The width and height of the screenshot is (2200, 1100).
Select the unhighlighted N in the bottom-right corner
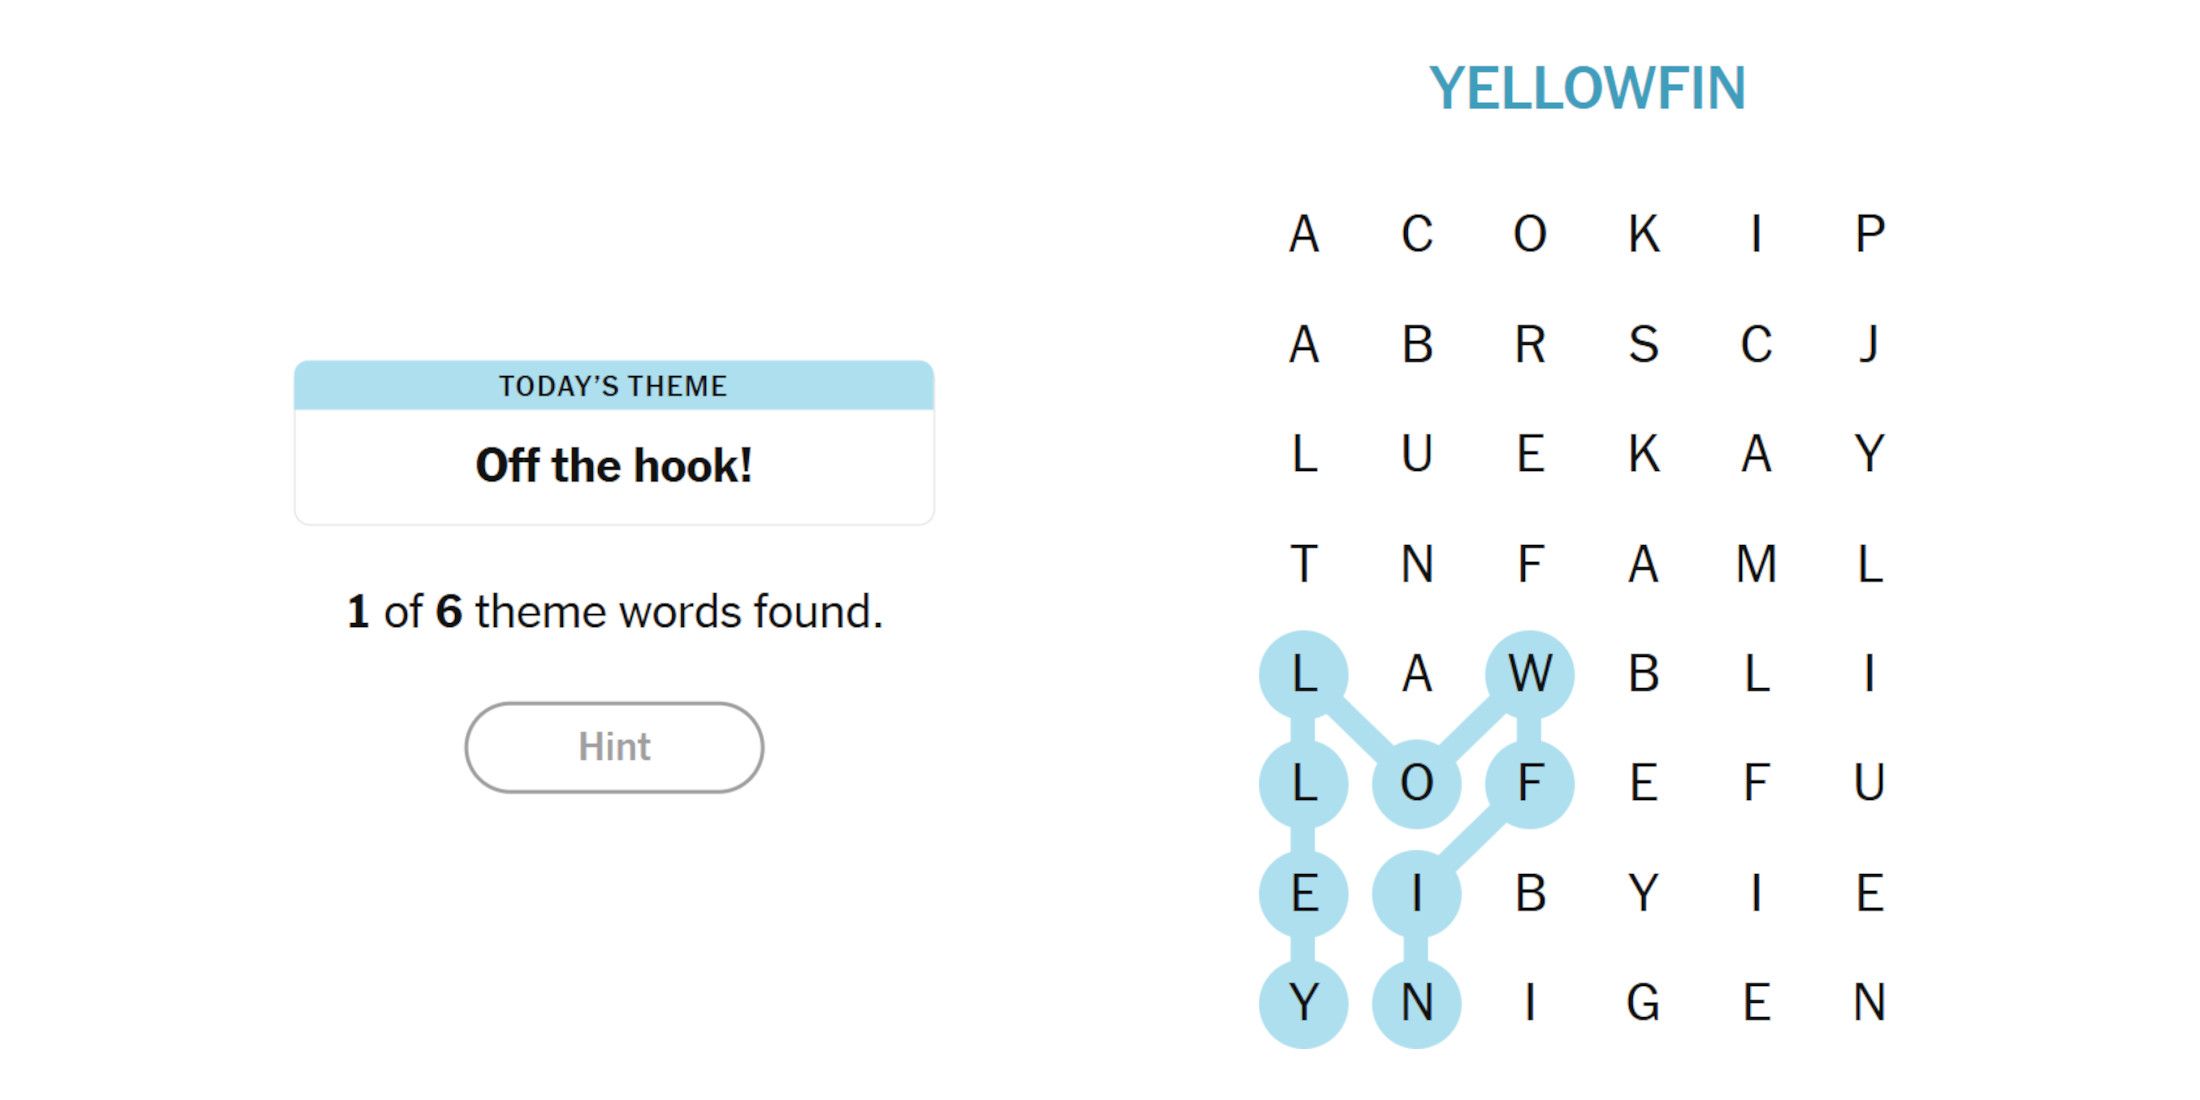(1869, 1002)
